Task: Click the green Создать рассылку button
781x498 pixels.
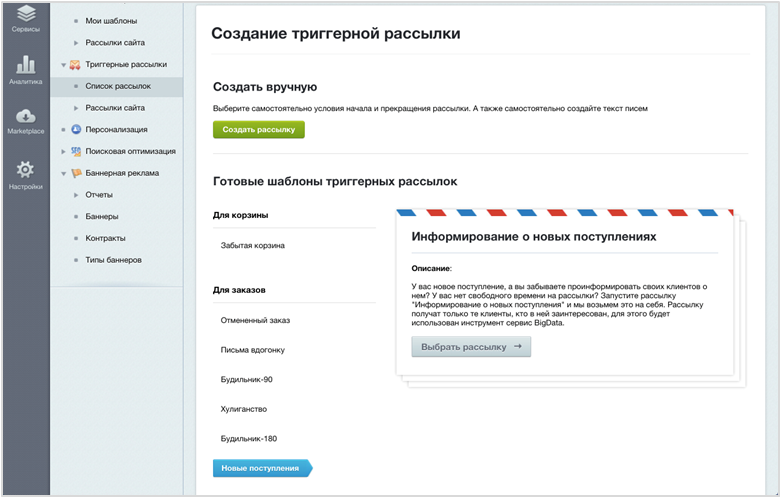Action: coord(259,129)
